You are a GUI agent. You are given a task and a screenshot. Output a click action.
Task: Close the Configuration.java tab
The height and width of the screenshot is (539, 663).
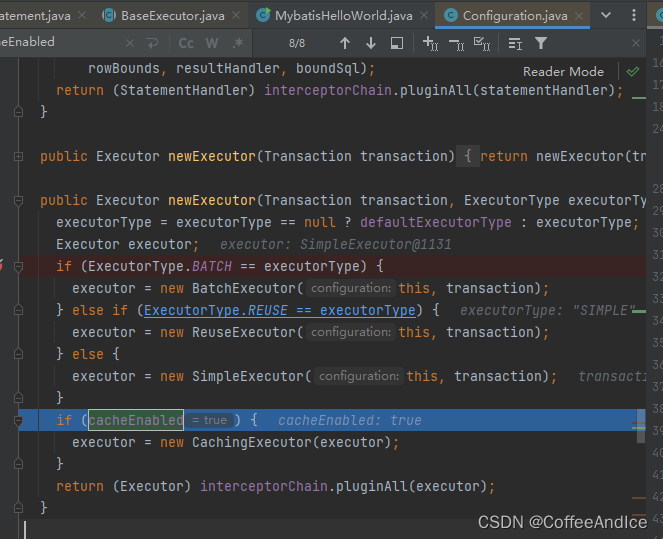[579, 16]
